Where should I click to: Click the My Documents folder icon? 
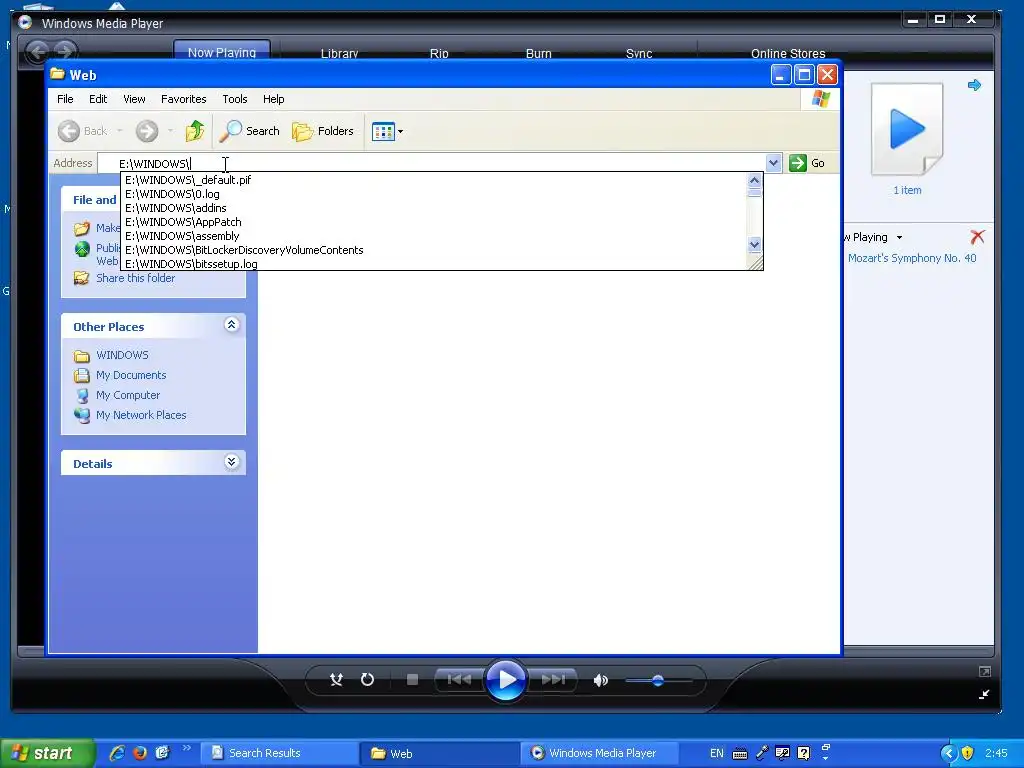coord(82,376)
